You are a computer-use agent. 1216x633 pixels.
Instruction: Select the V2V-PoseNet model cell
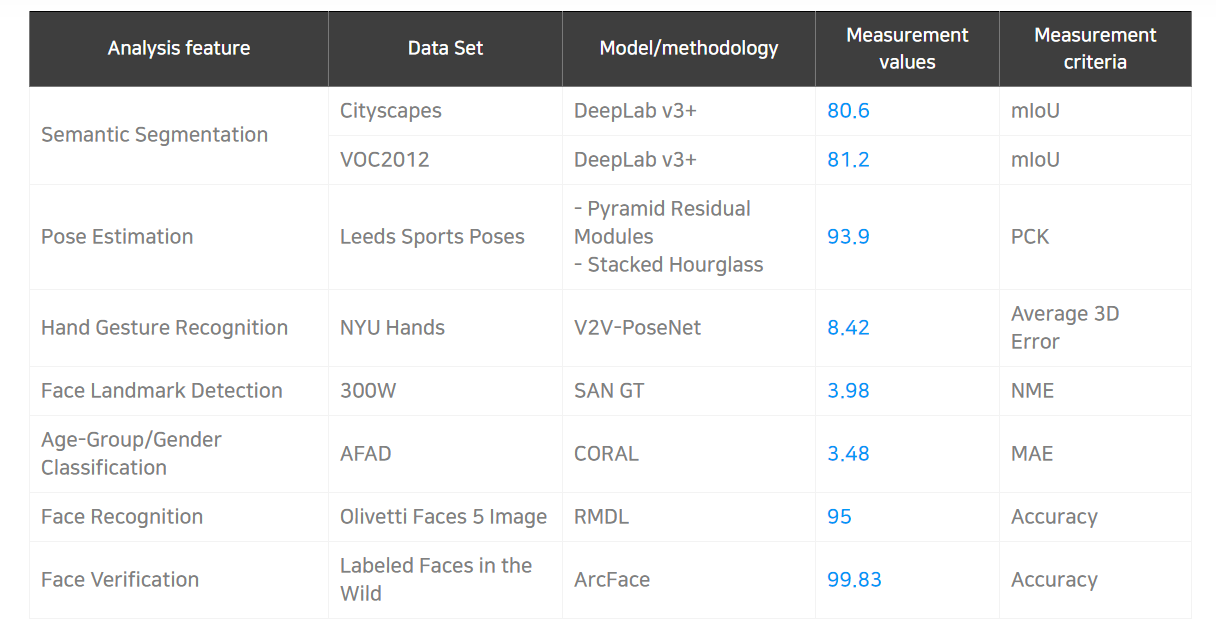[x=637, y=328]
